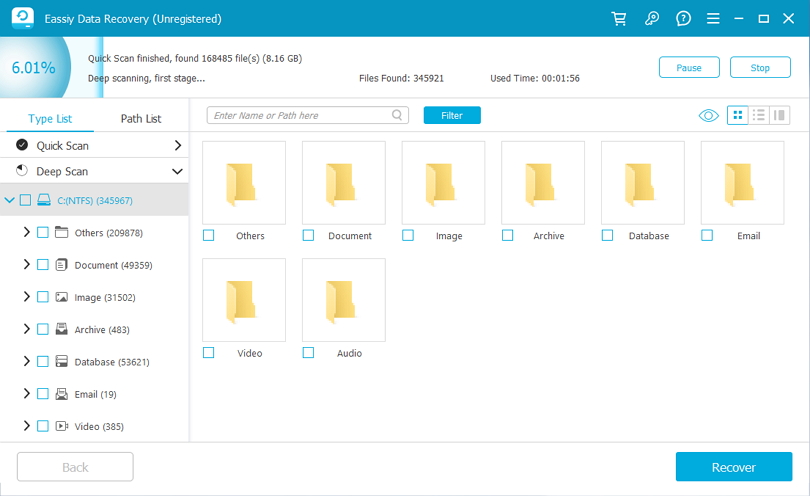Screen dimensions: 810x496
Task: Open the hamburger menu icon
Action: [713, 19]
